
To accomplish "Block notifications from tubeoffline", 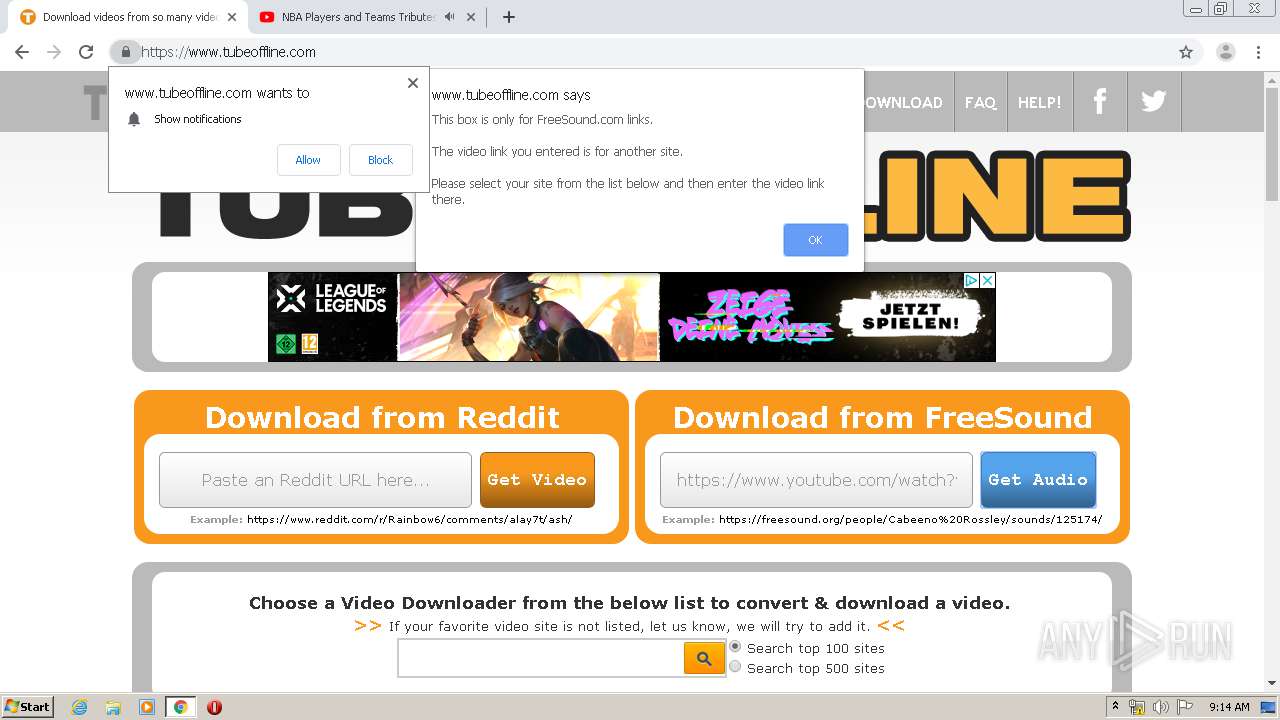I will point(380,160).
